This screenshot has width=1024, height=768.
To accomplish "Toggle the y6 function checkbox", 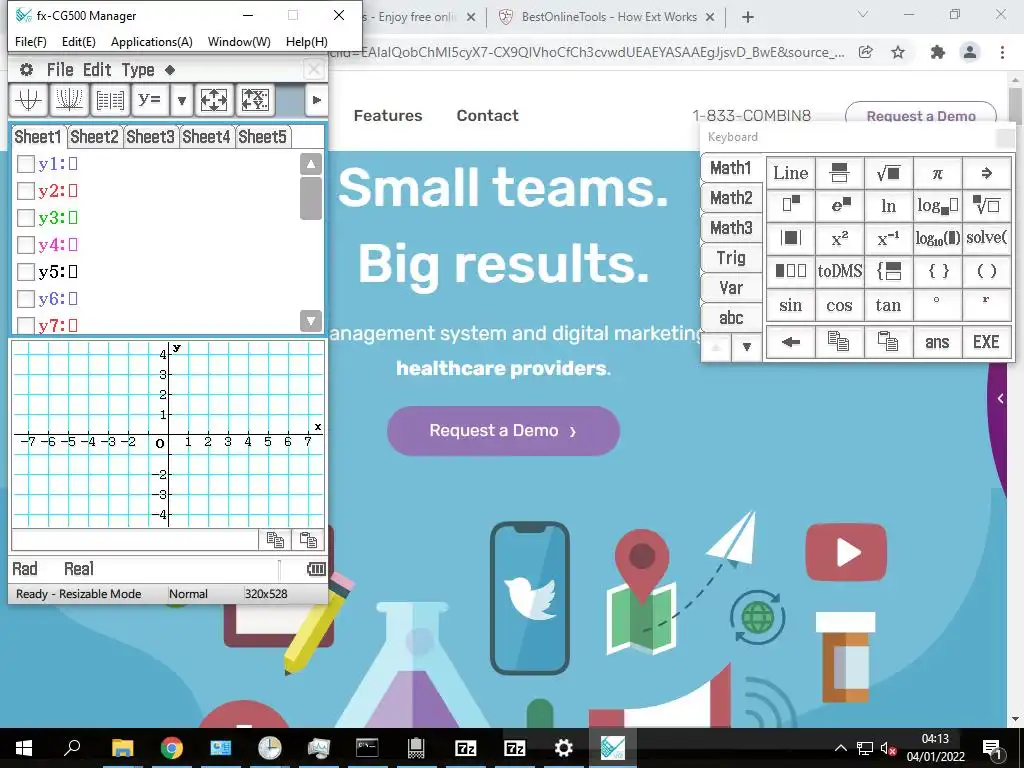I will coord(25,298).
